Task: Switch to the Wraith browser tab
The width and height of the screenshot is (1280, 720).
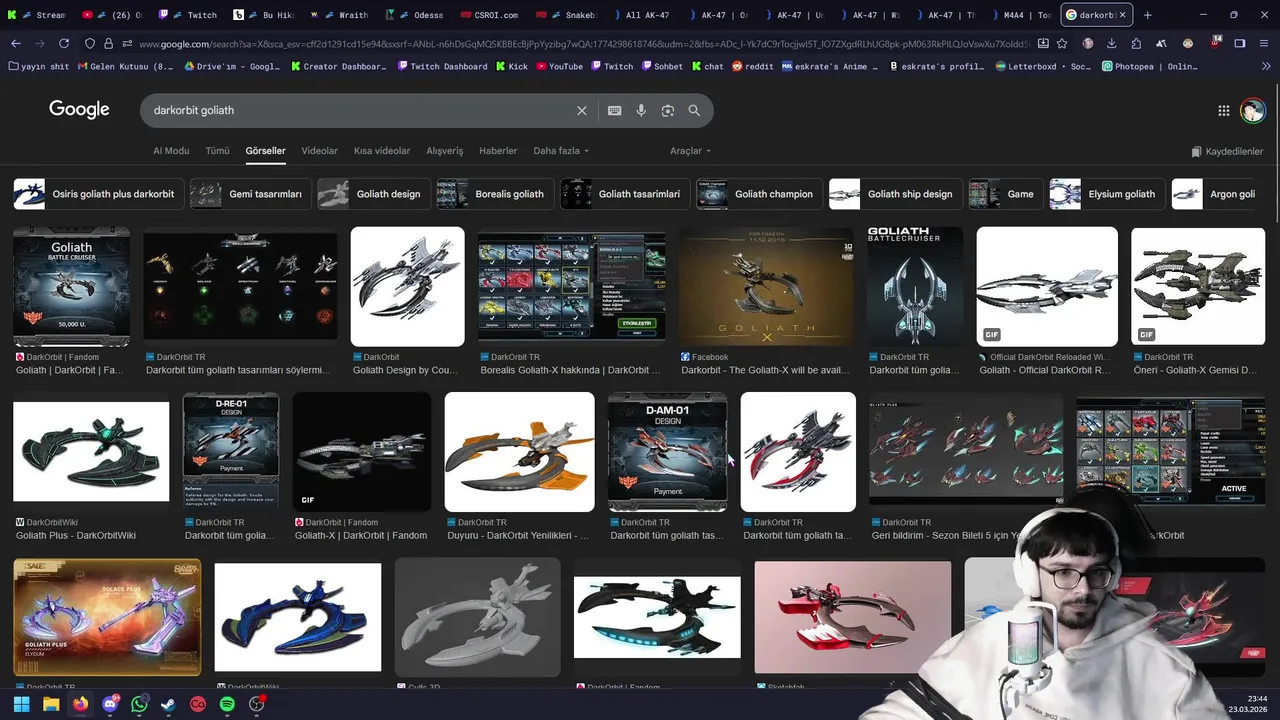Action: click(x=341, y=15)
